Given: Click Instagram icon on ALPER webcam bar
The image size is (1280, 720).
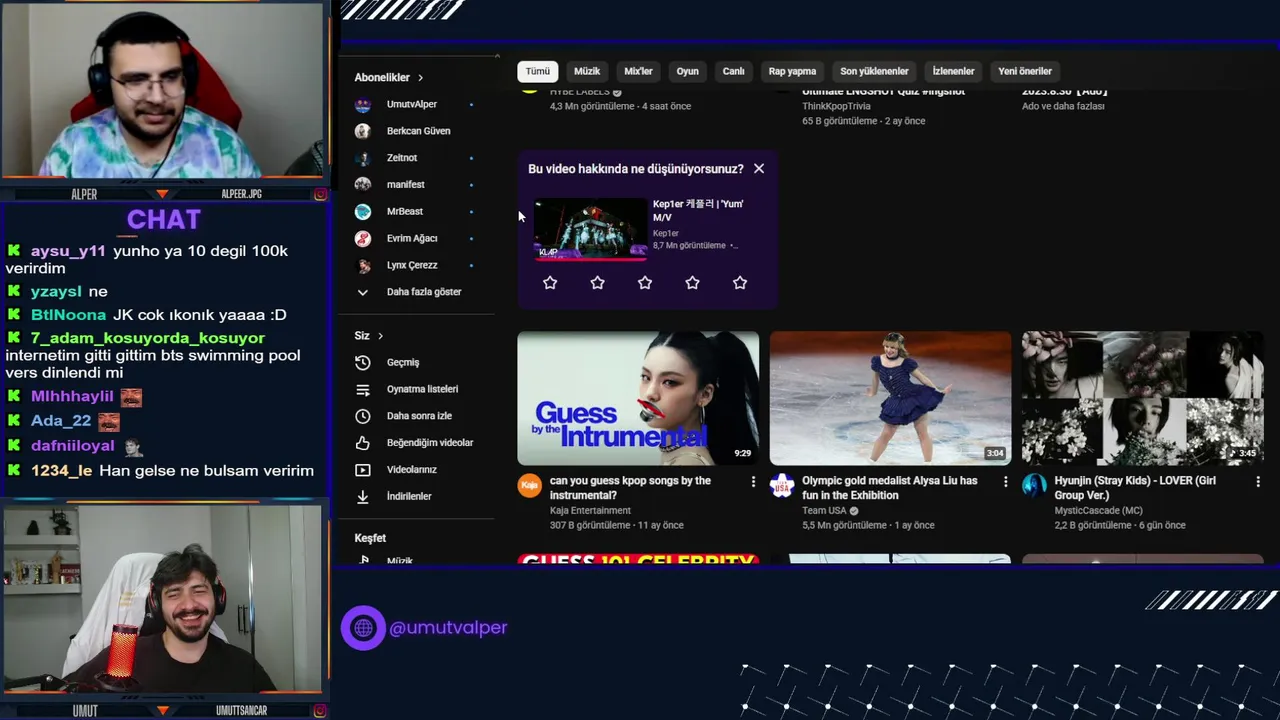Looking at the screenshot, I should (x=320, y=194).
